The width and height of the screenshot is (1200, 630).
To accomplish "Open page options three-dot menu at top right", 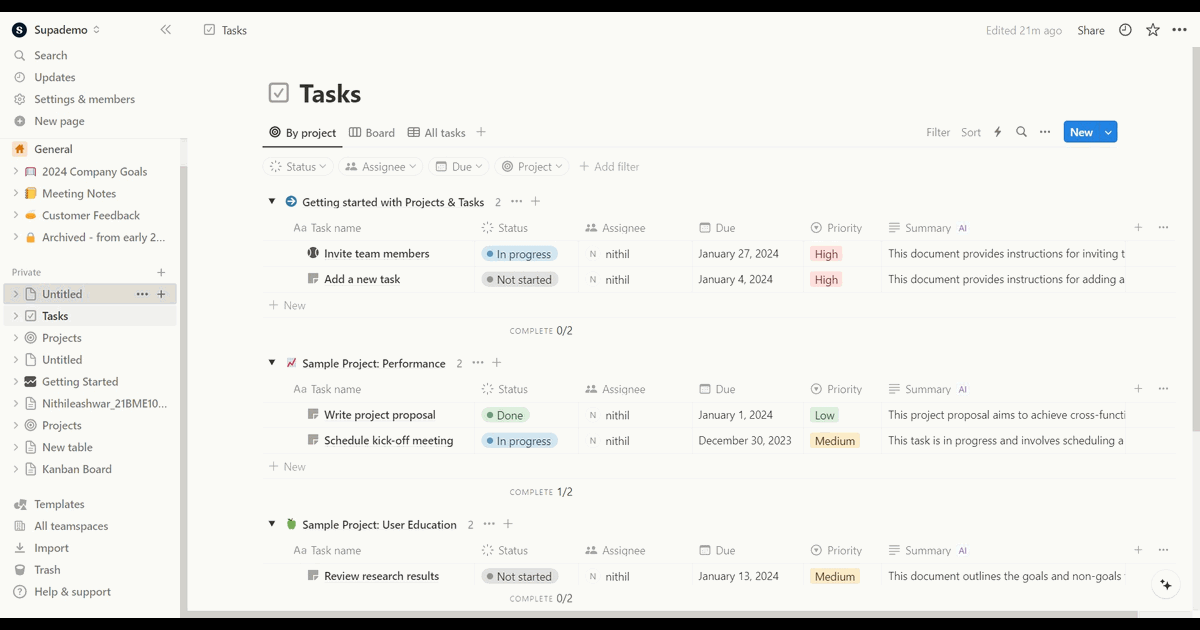I will pos(1180,31).
